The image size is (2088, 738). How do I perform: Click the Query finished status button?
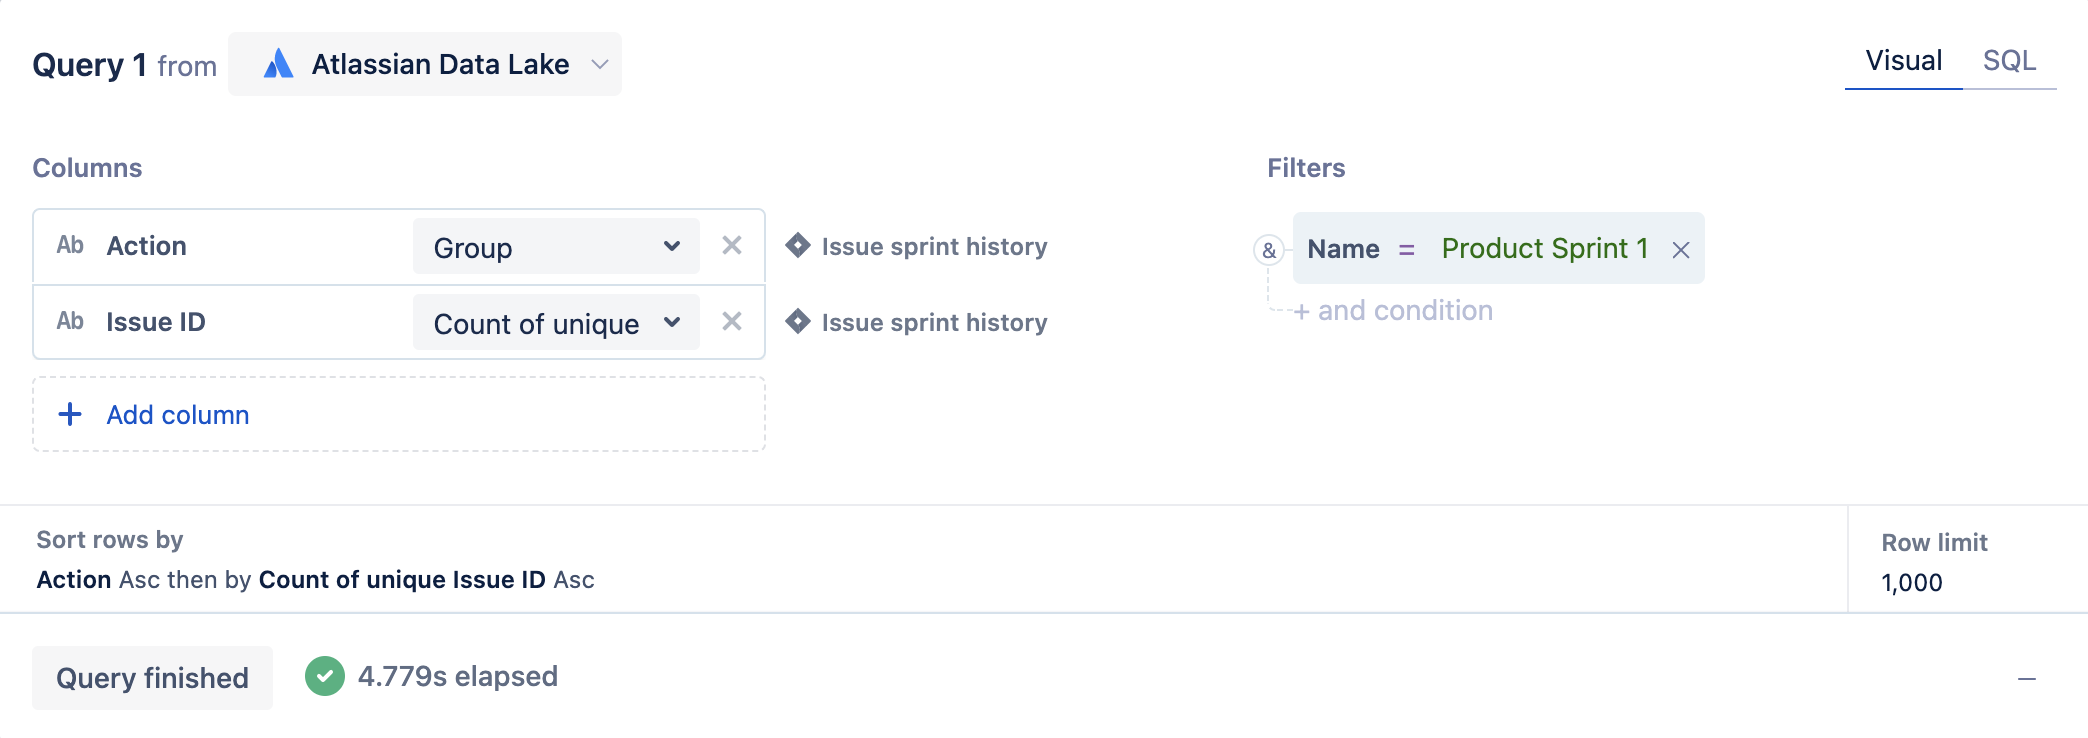[x=152, y=678]
